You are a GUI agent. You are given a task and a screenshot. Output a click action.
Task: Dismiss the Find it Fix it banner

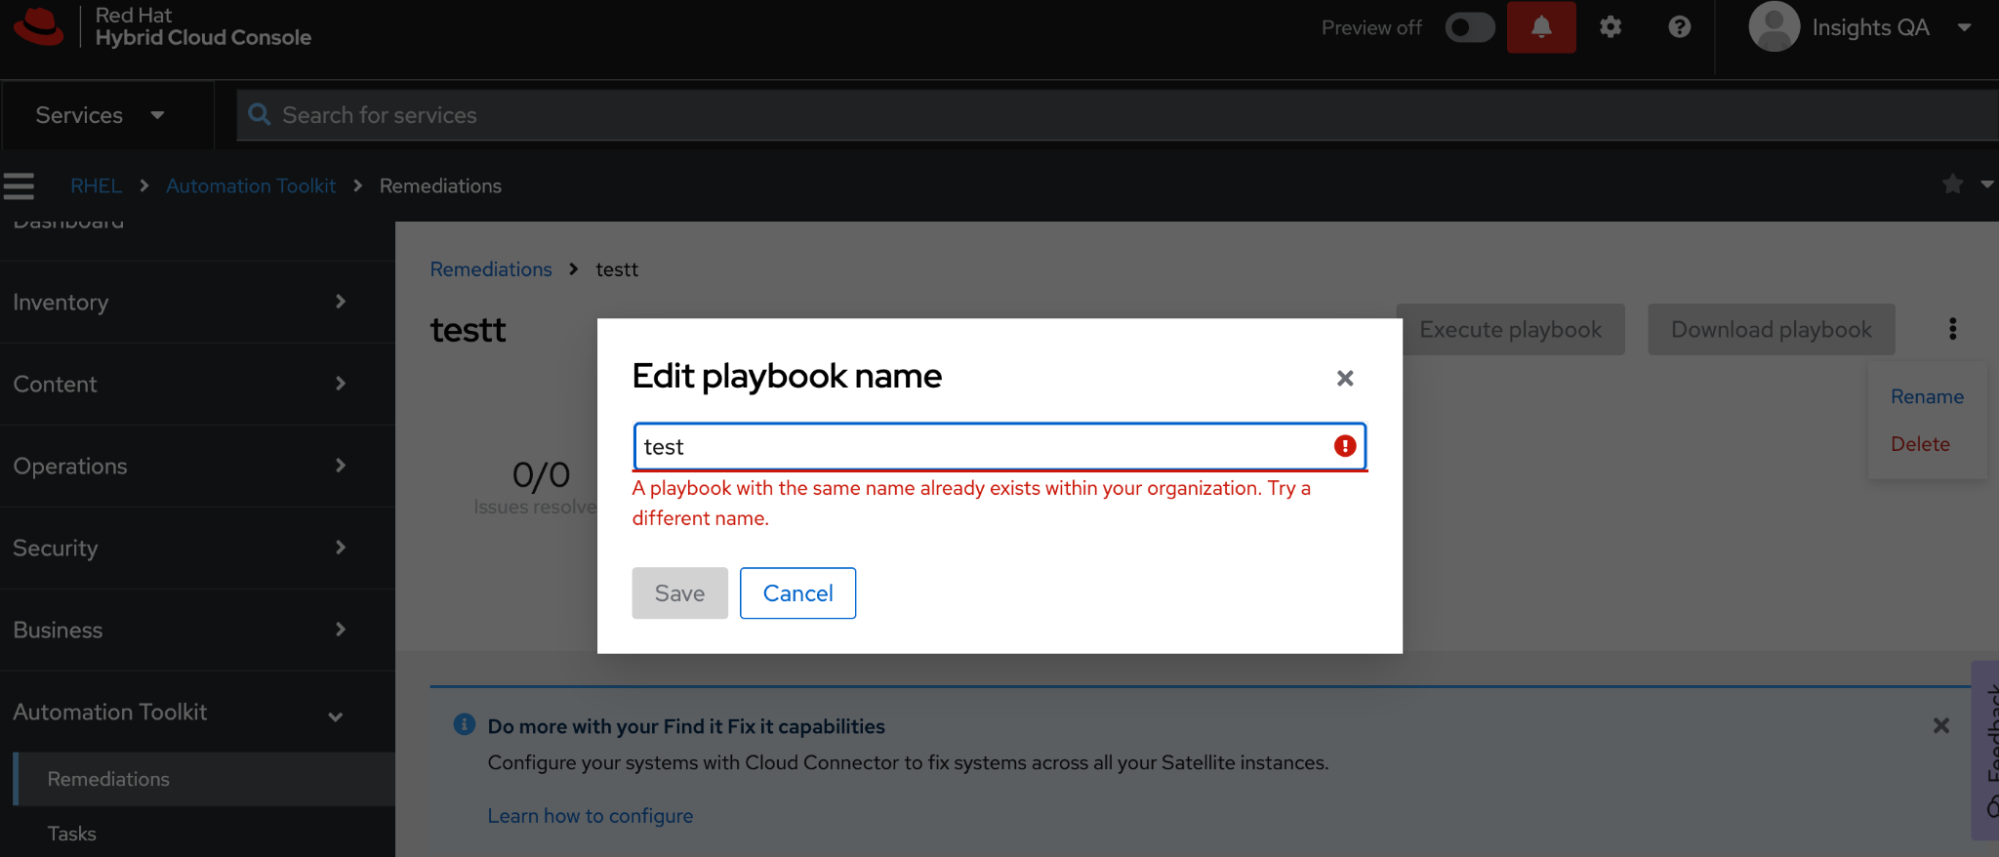[1941, 726]
